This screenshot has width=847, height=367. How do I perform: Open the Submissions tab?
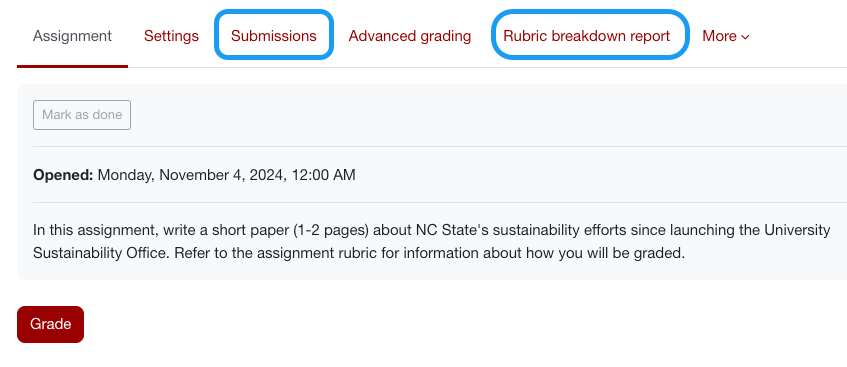coord(273,36)
